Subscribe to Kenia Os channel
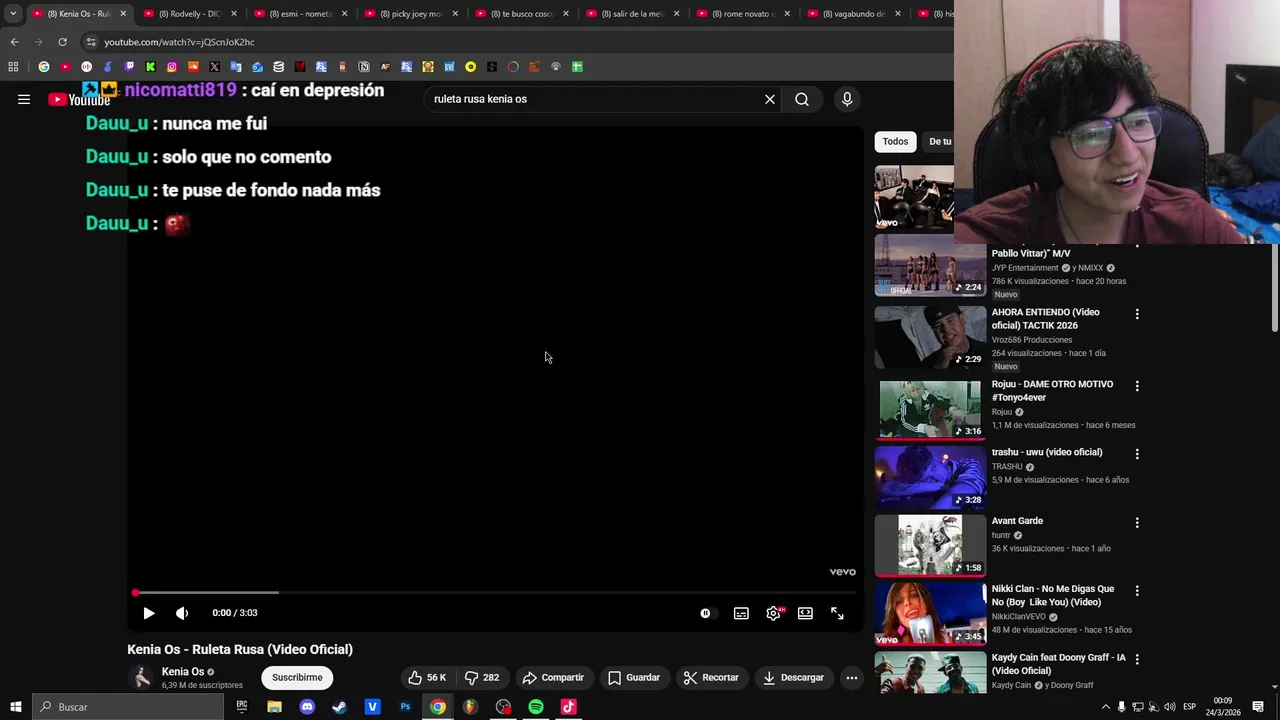 pos(297,677)
